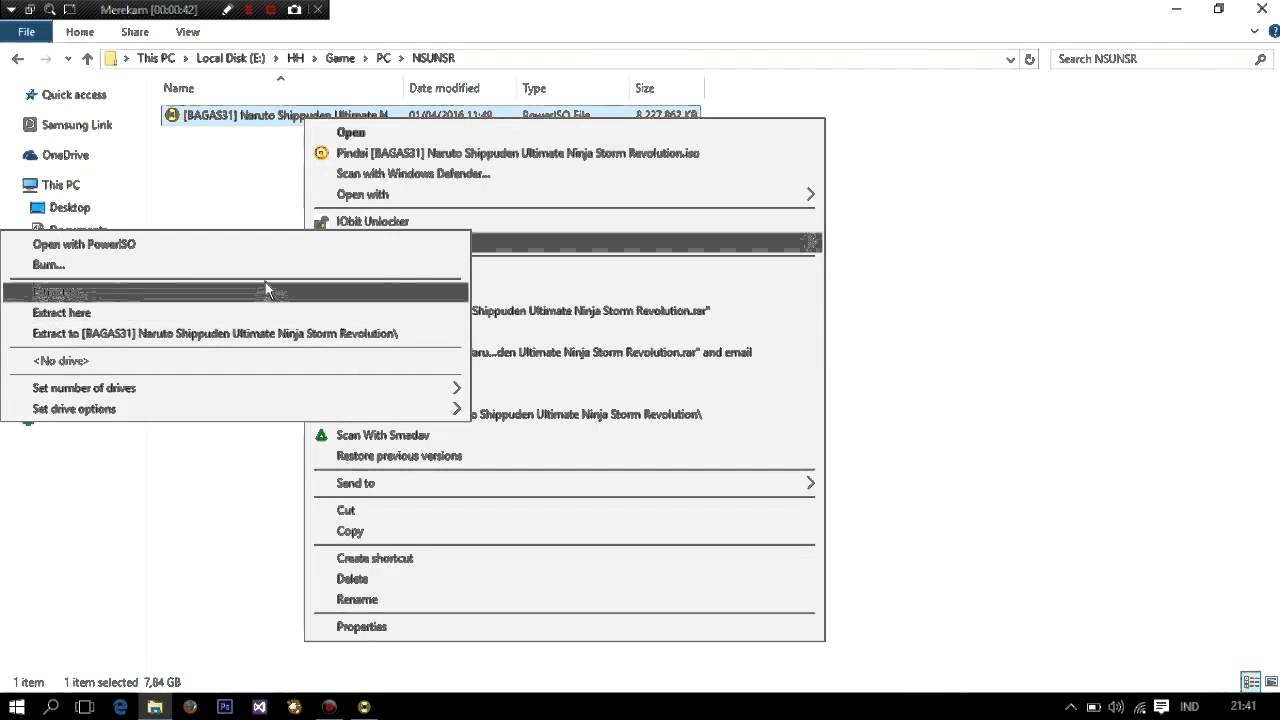The image size is (1280, 720).
Task: Choose Extract to [BAGAS31] Naruto folder
Action: click(x=235, y=334)
